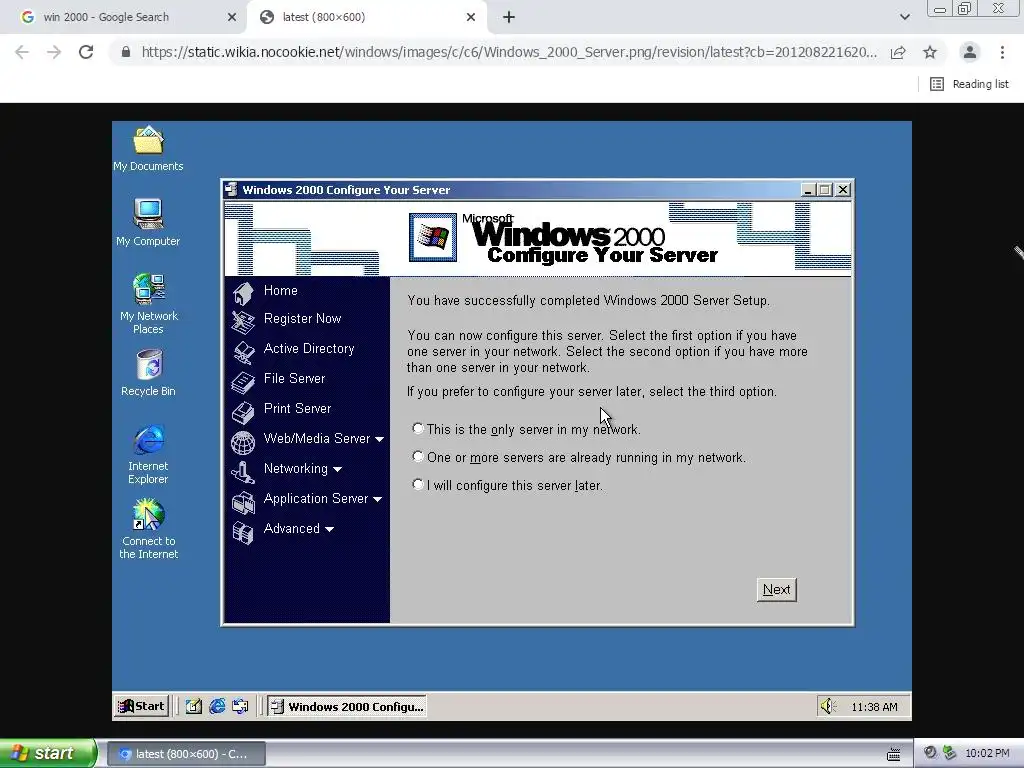Click the Print Server printer icon
Viewport: 1024px width, 768px height.
pyautogui.click(x=243, y=412)
